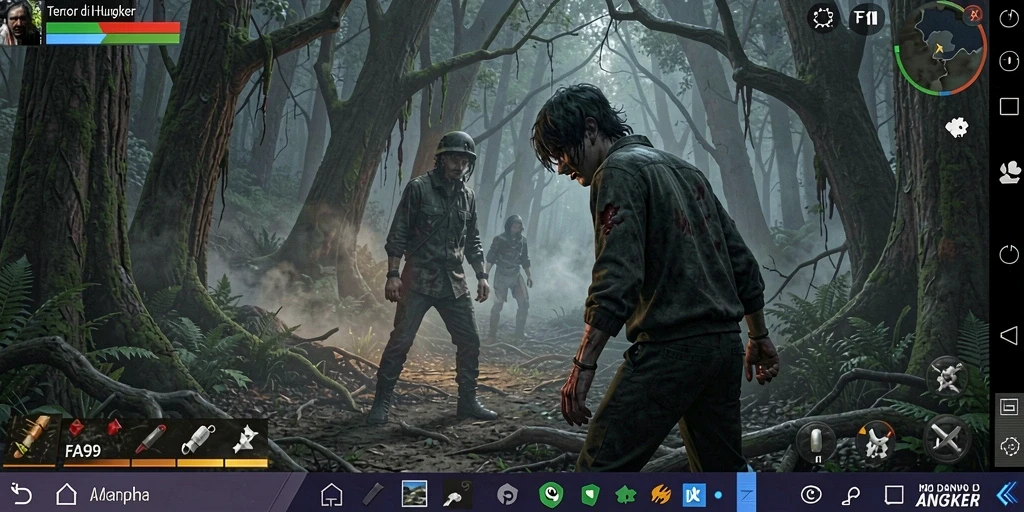Tap the orange-ringed attack skill button

875,442
